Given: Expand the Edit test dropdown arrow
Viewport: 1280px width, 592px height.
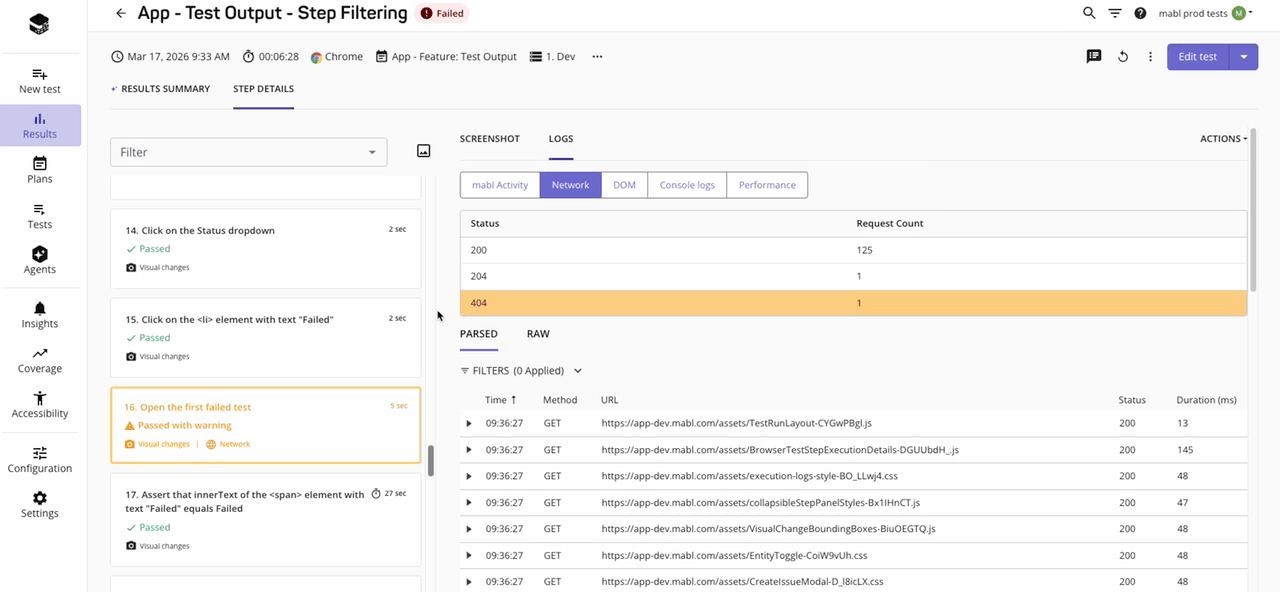Looking at the screenshot, I should (x=1243, y=57).
